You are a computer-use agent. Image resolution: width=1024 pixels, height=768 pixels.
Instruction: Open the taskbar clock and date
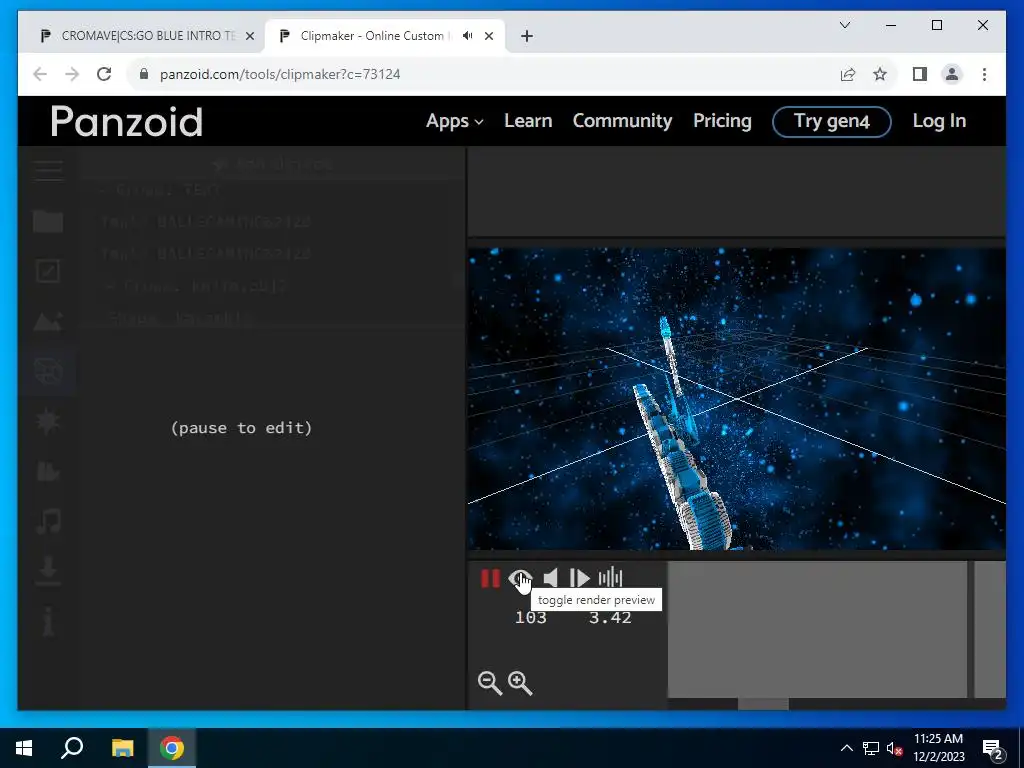pos(938,748)
